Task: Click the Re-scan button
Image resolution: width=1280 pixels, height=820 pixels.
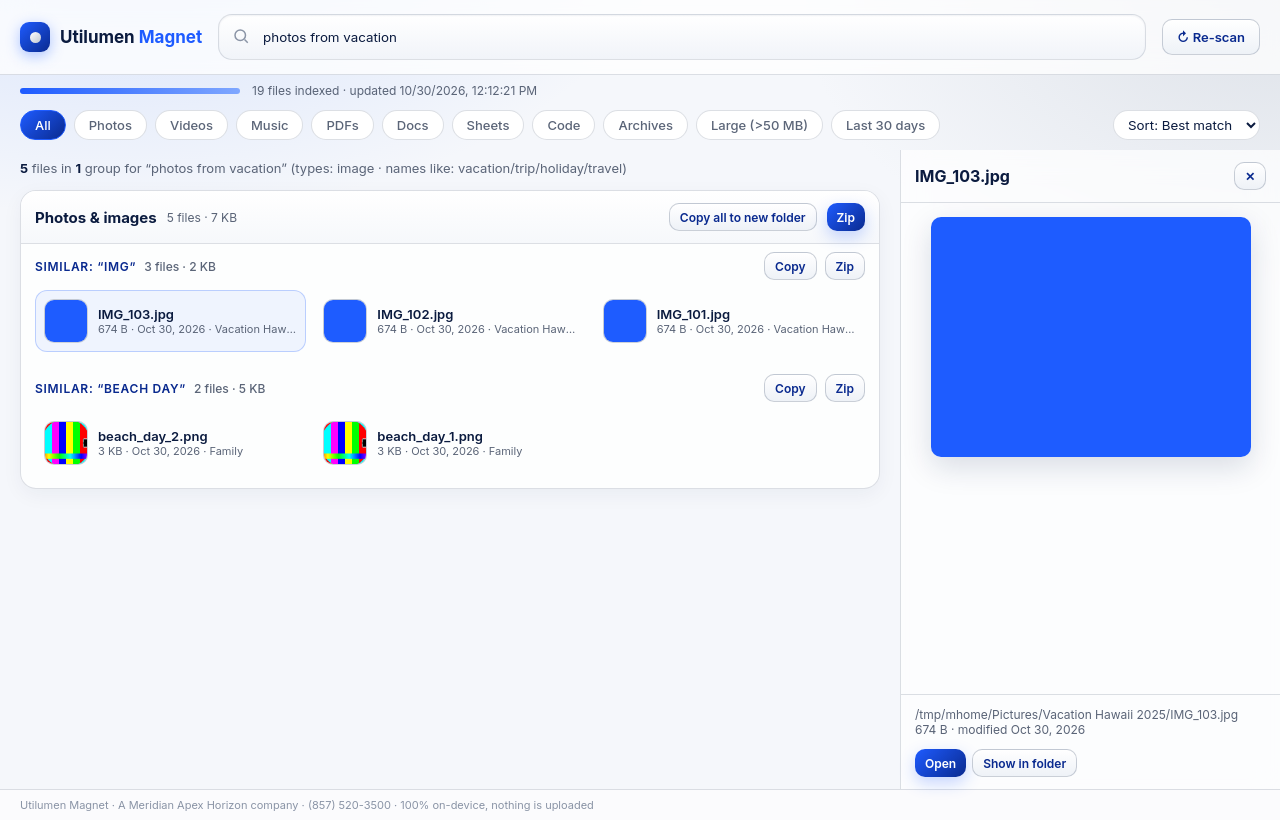Action: 1211,37
